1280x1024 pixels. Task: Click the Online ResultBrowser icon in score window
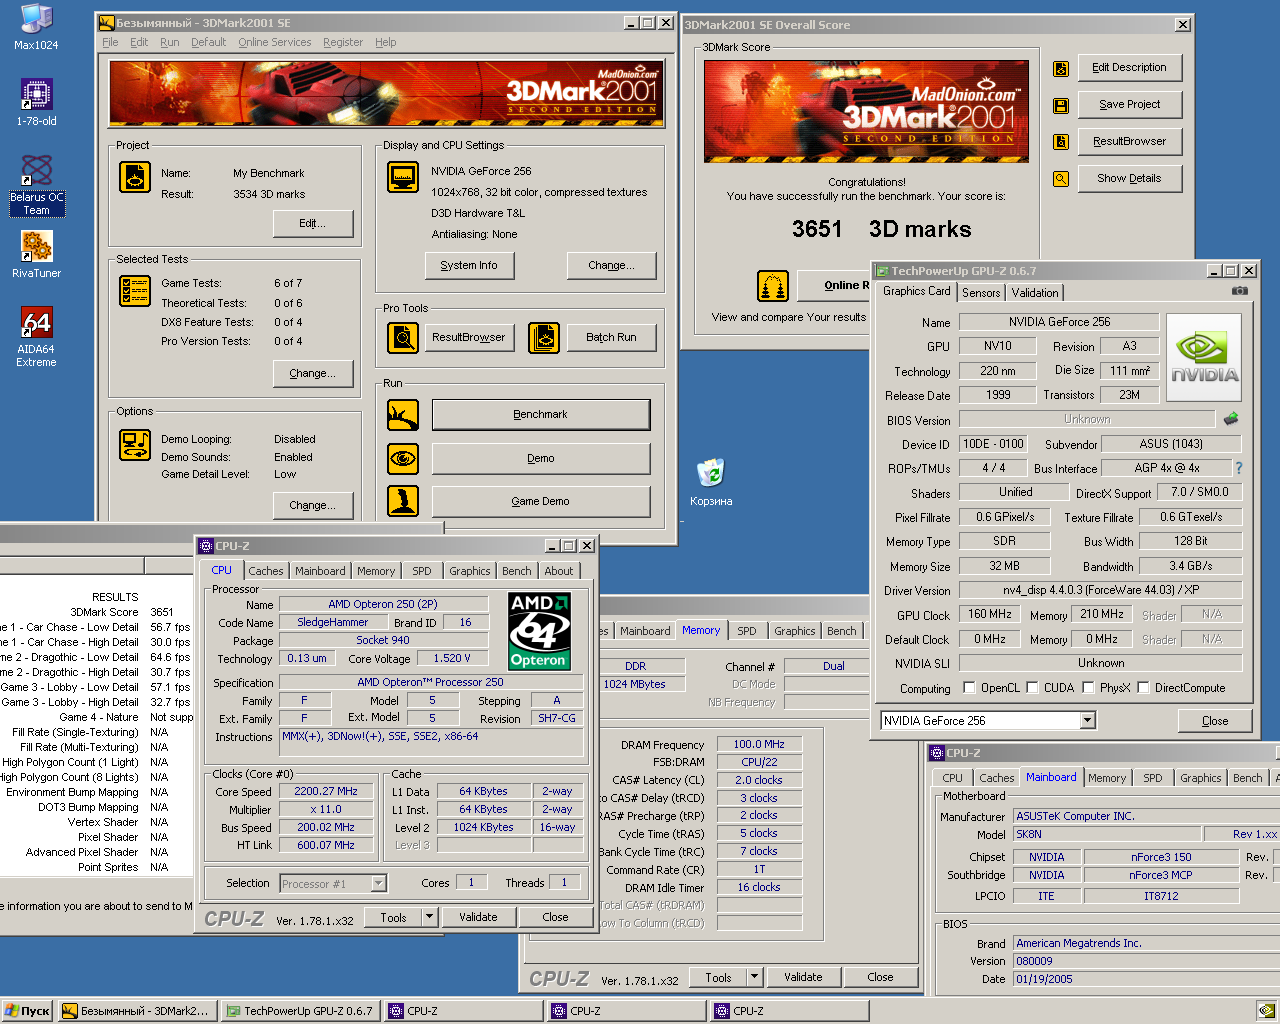pos(773,286)
